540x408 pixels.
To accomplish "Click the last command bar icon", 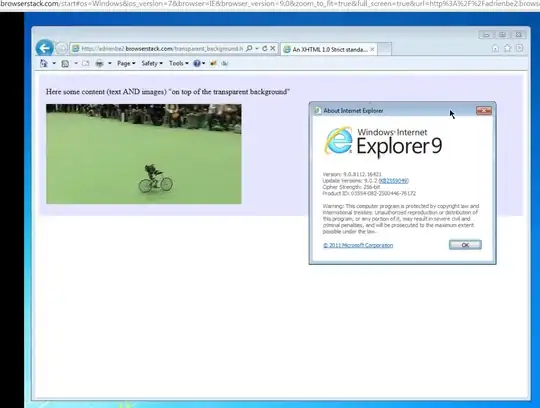I will pyautogui.click(x=225, y=63).
